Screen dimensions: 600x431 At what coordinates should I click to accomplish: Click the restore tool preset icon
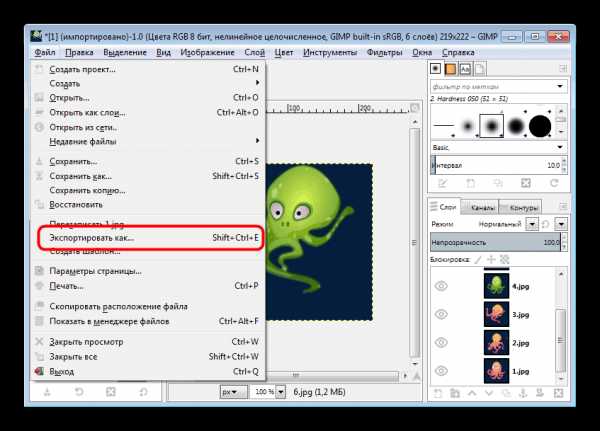pos(79,392)
